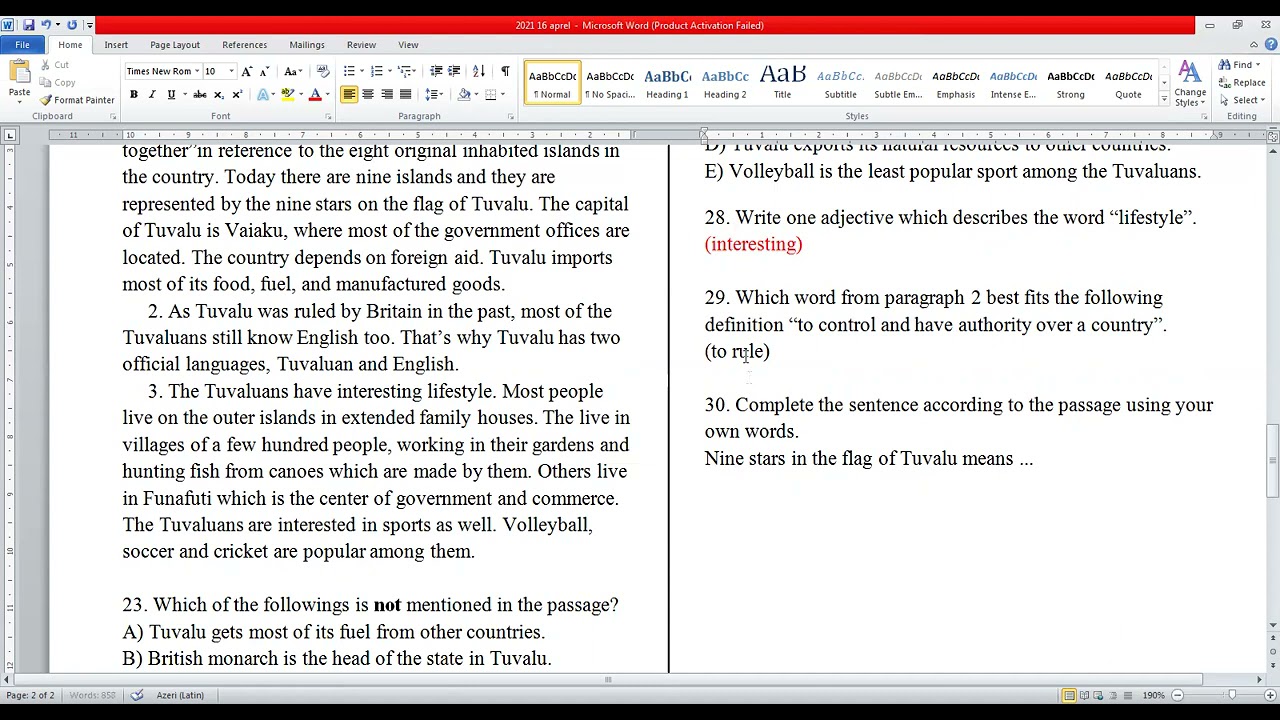Screen dimensions: 1280x720
Task: Click the Cut scissors icon
Action: 46,65
